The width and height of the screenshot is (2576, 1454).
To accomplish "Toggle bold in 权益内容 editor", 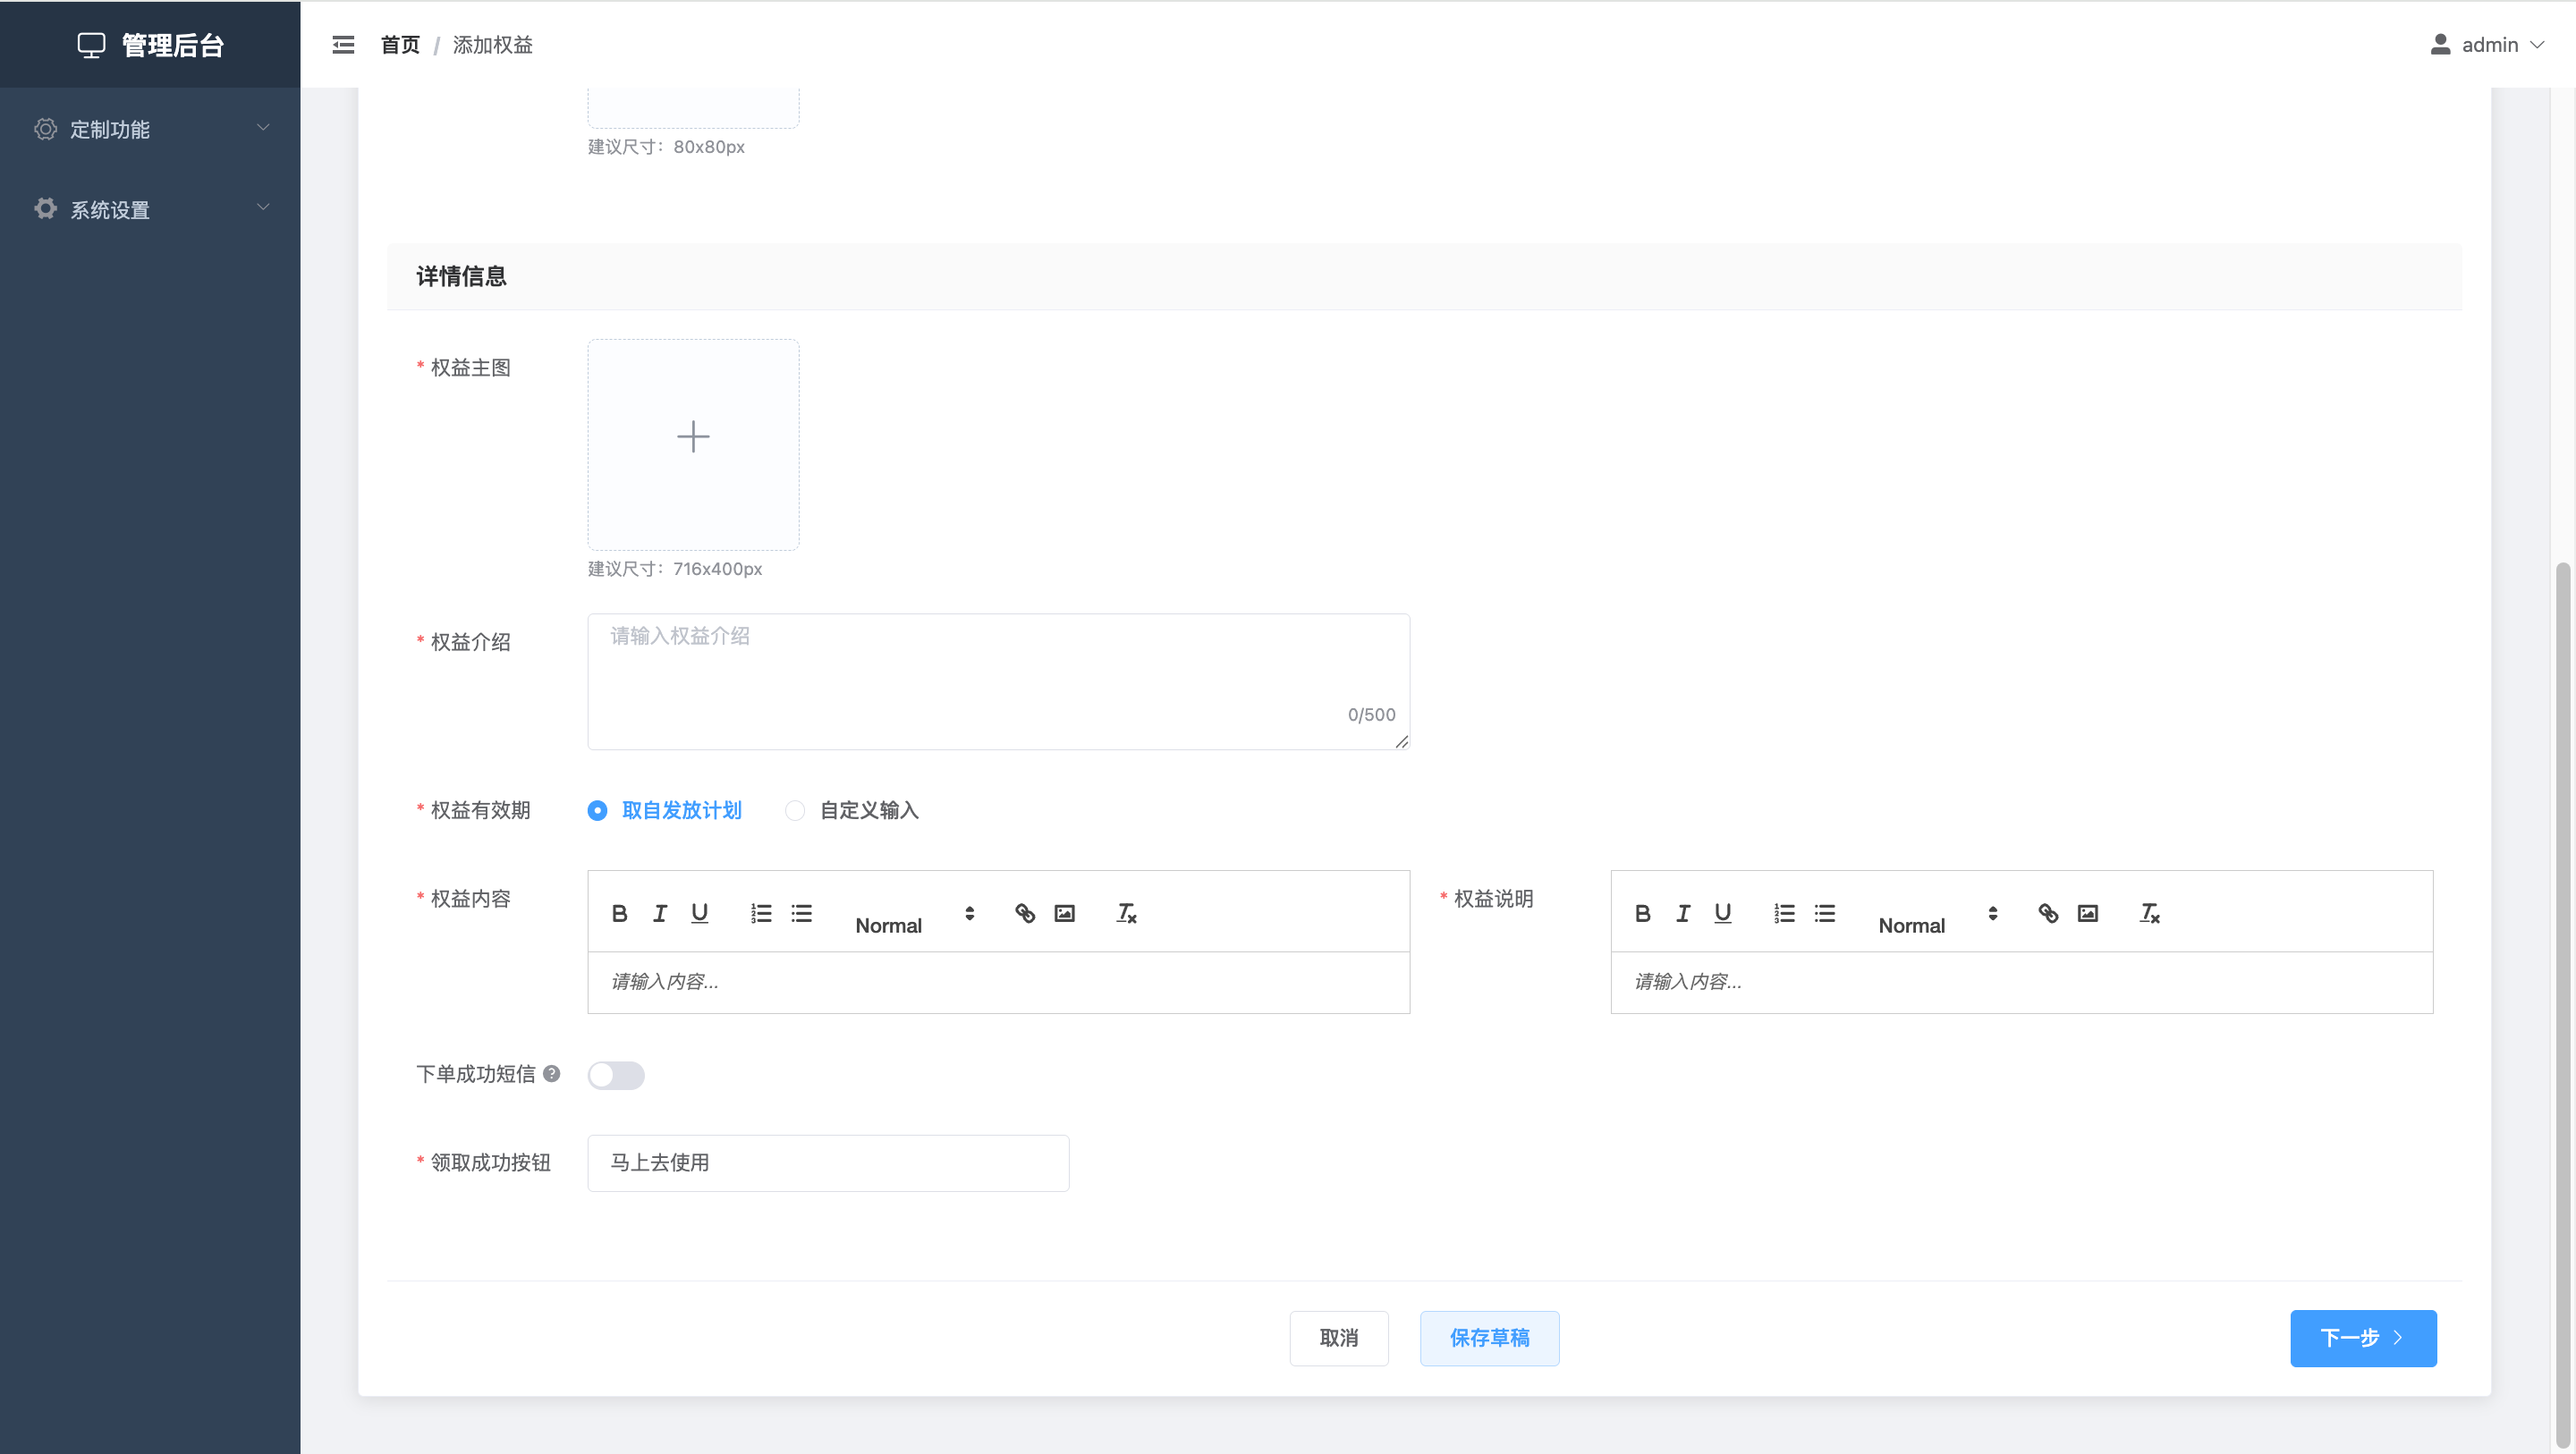I will (x=620, y=913).
